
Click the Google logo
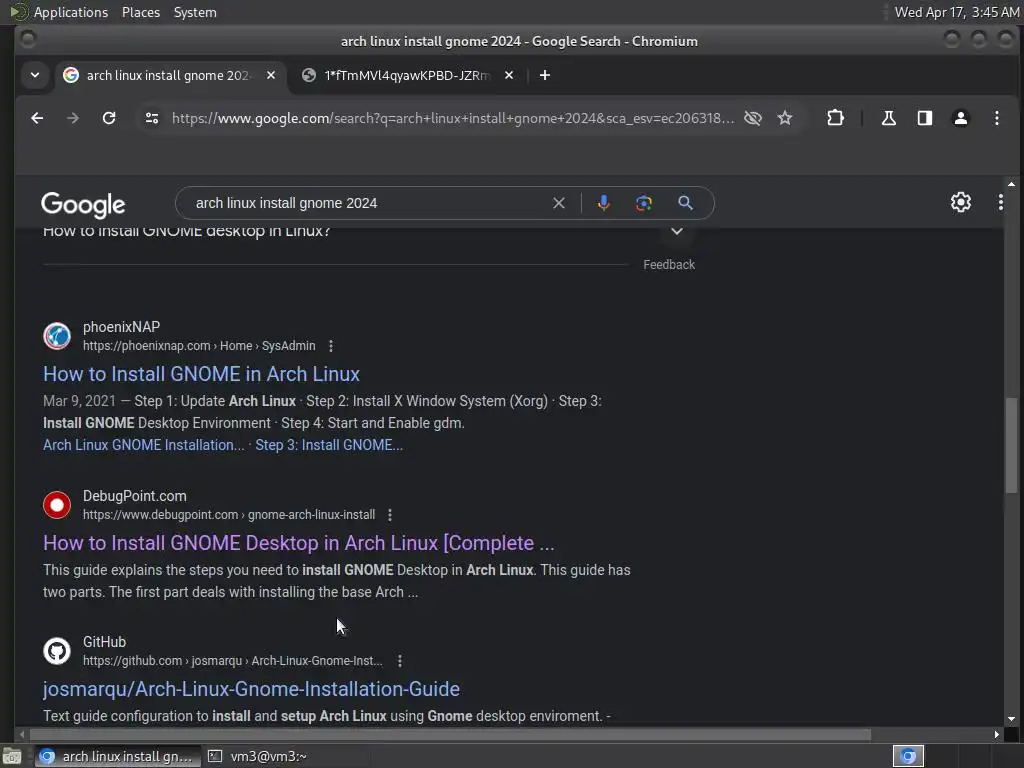83,204
